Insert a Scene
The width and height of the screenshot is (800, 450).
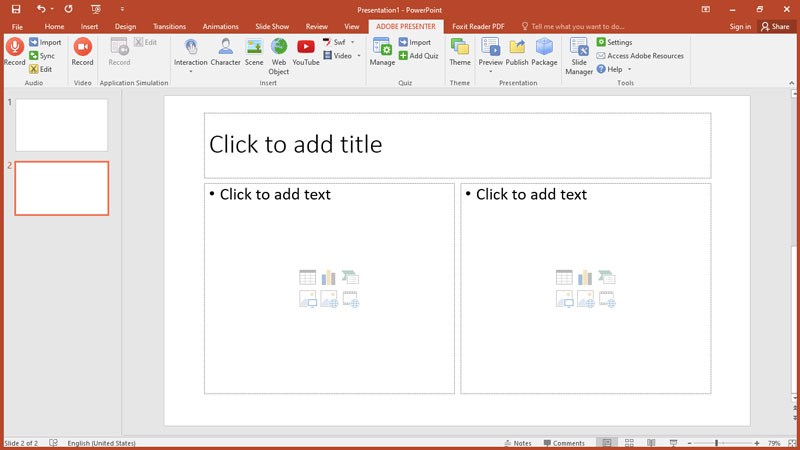tap(254, 52)
